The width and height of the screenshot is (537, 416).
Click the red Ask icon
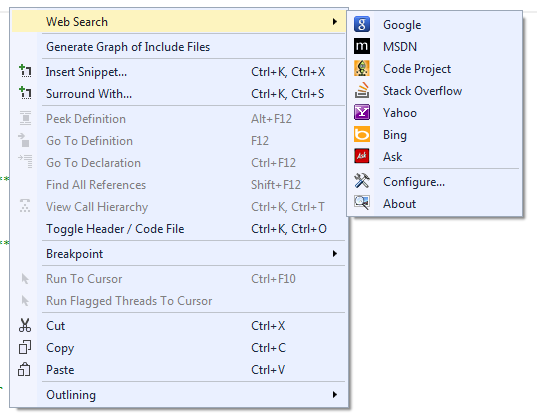pyautogui.click(x=362, y=156)
